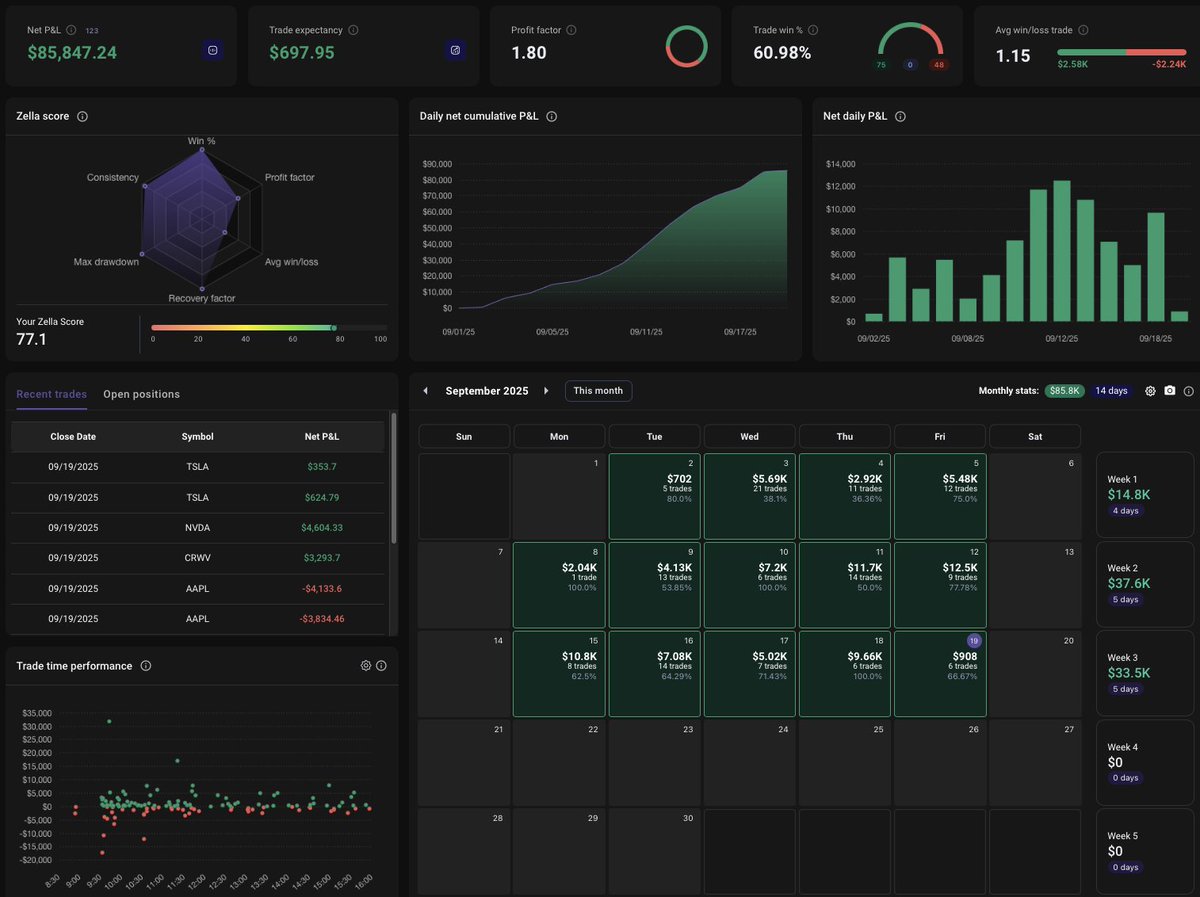Click the TSLA trade row $624.79
The height and width of the screenshot is (897, 1200).
[x=197, y=497]
